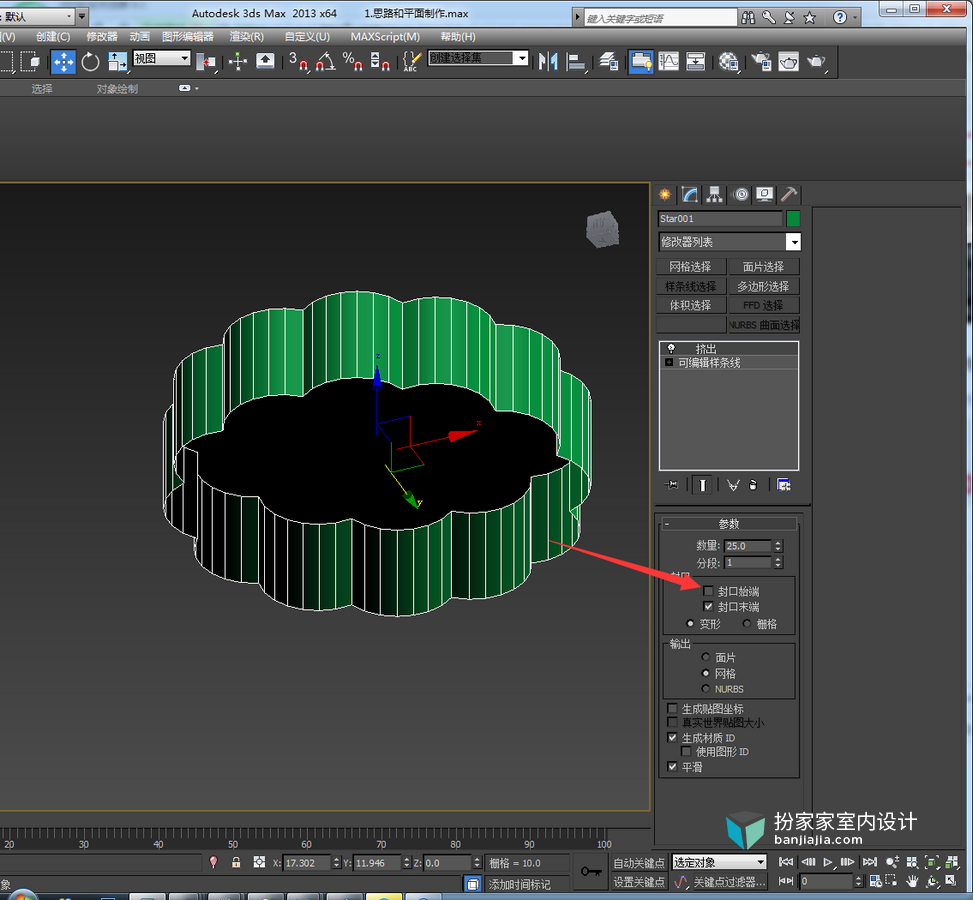Click the 样条线选择 button
973x900 pixels.
[690, 286]
